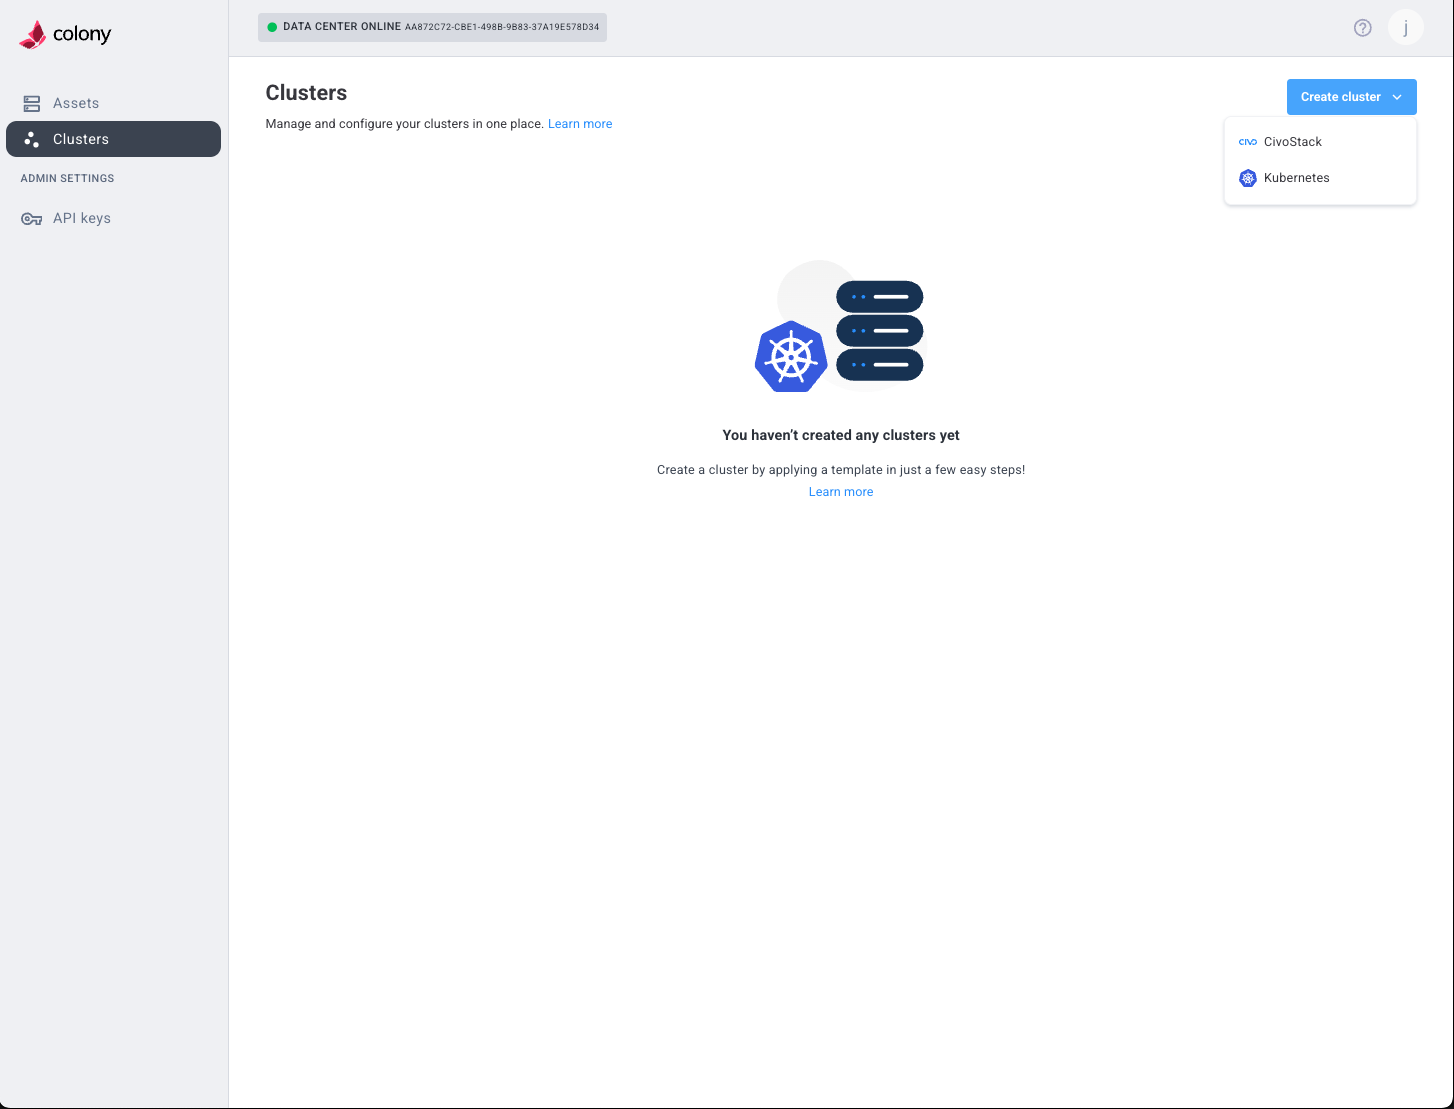1454x1109 pixels.
Task: Click 'Create a cluster by applying a template' text
Action: coord(841,470)
